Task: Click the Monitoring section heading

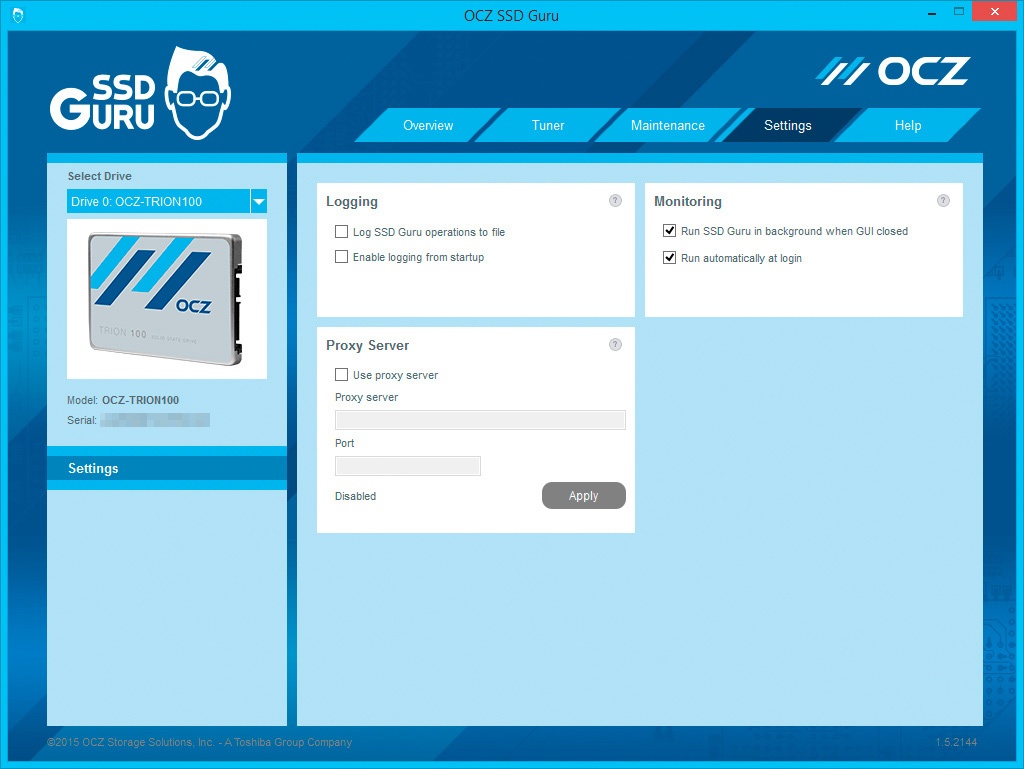Action: pyautogui.click(x=688, y=202)
